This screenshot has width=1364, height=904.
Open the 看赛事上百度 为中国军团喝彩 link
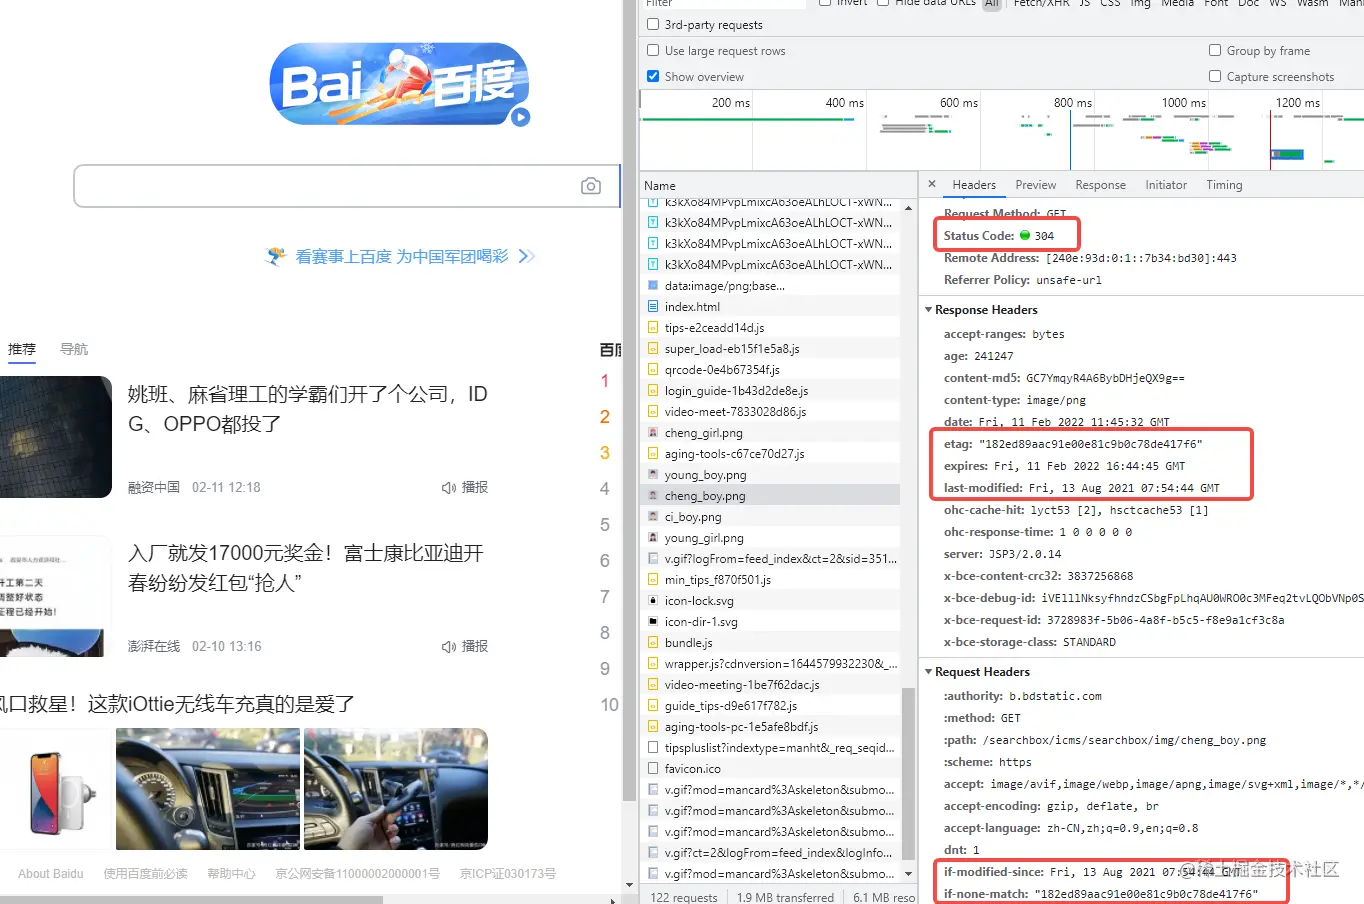[x=401, y=257]
